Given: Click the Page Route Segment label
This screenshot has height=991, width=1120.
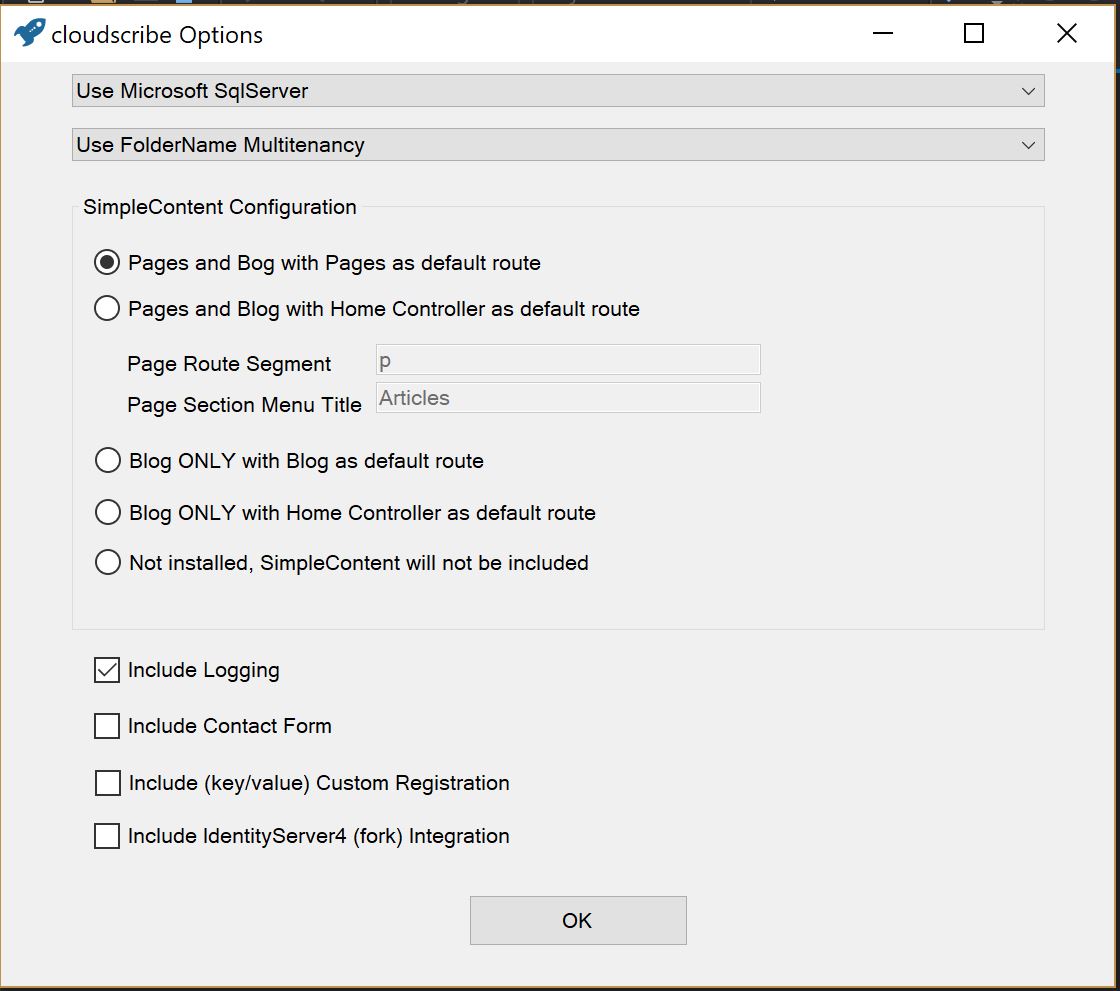Looking at the screenshot, I should tap(229, 364).
